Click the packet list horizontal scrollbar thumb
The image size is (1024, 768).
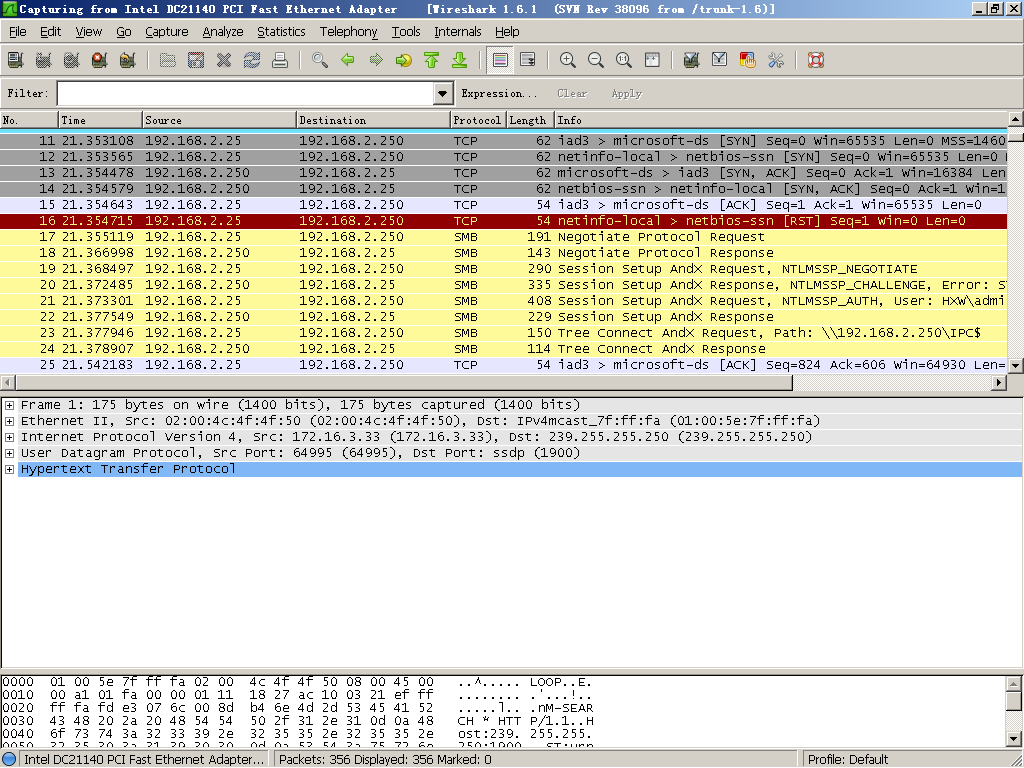pyautogui.click(x=404, y=383)
